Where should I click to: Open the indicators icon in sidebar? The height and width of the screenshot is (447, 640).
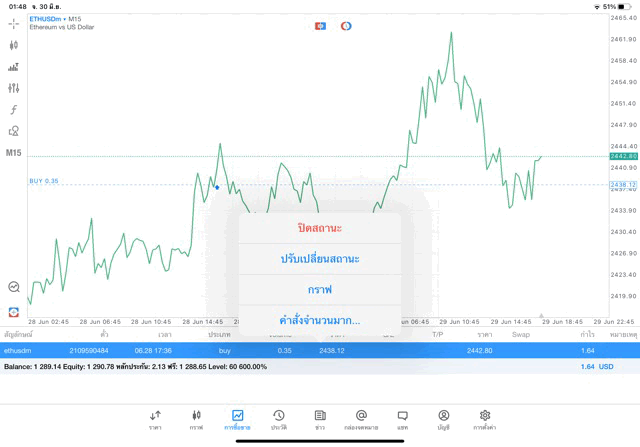pyautogui.click(x=14, y=67)
